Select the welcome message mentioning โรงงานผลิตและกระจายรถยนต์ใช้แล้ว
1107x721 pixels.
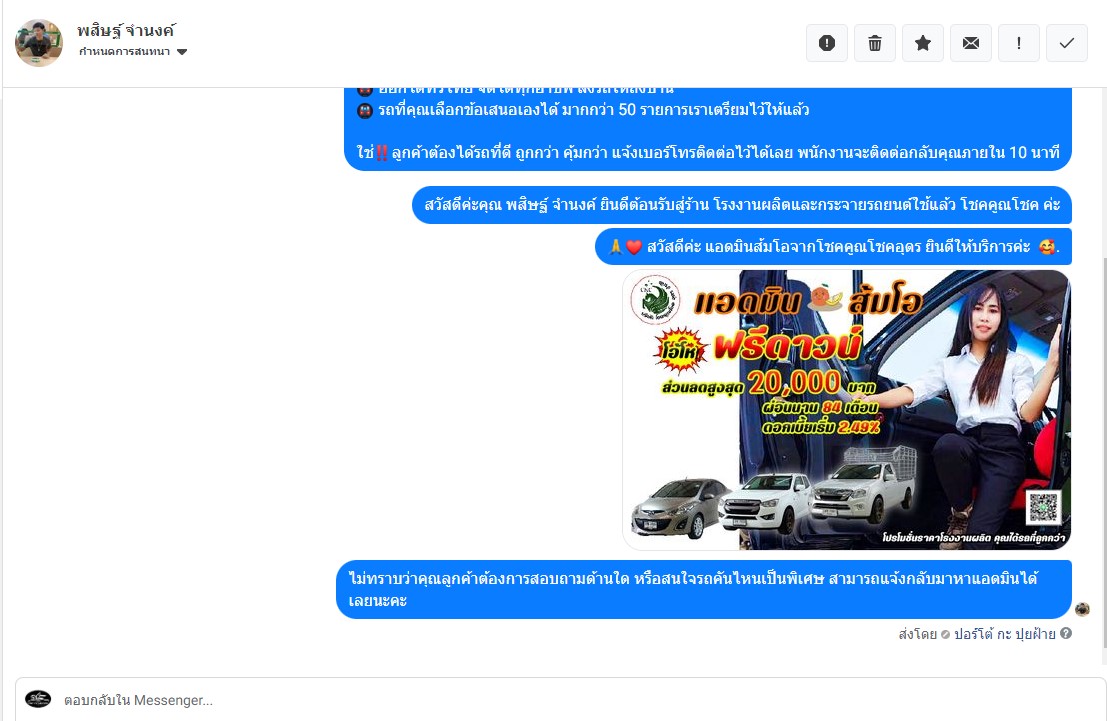click(x=742, y=205)
